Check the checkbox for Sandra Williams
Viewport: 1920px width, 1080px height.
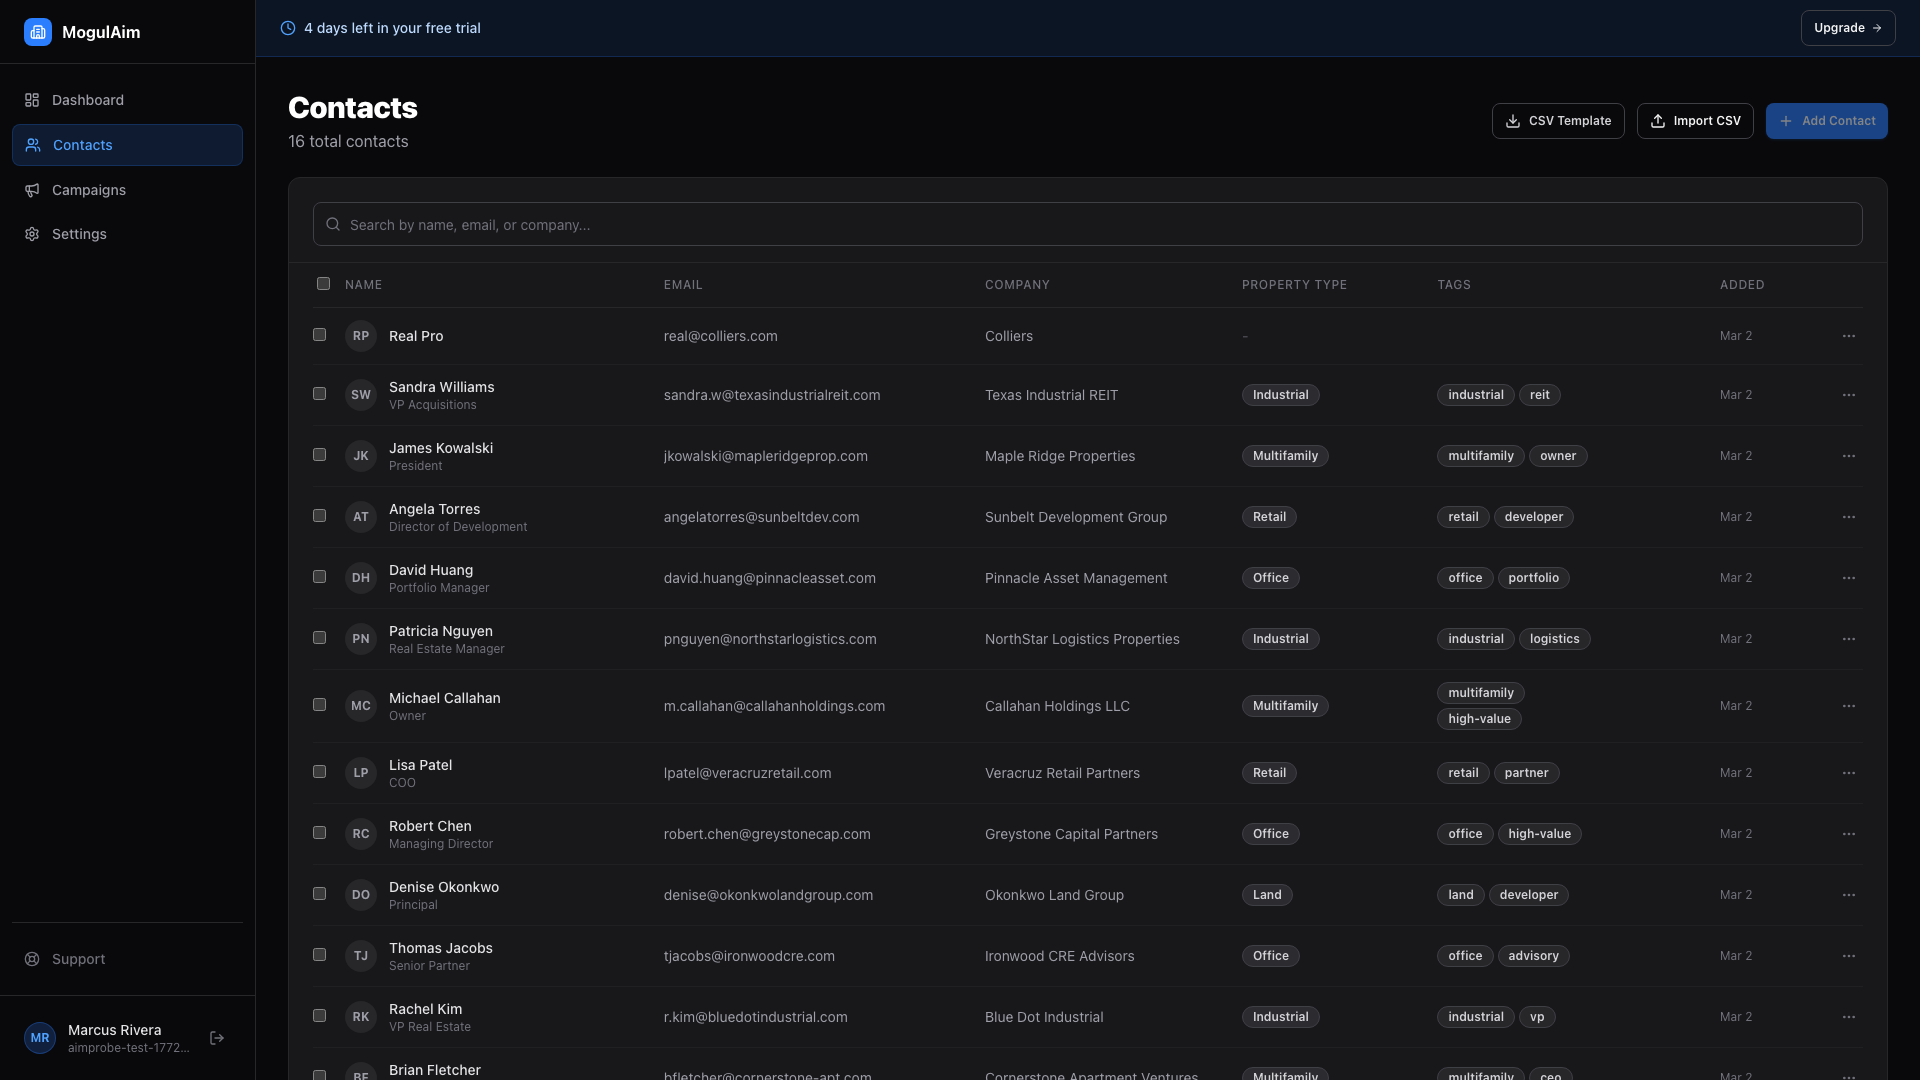(x=319, y=393)
